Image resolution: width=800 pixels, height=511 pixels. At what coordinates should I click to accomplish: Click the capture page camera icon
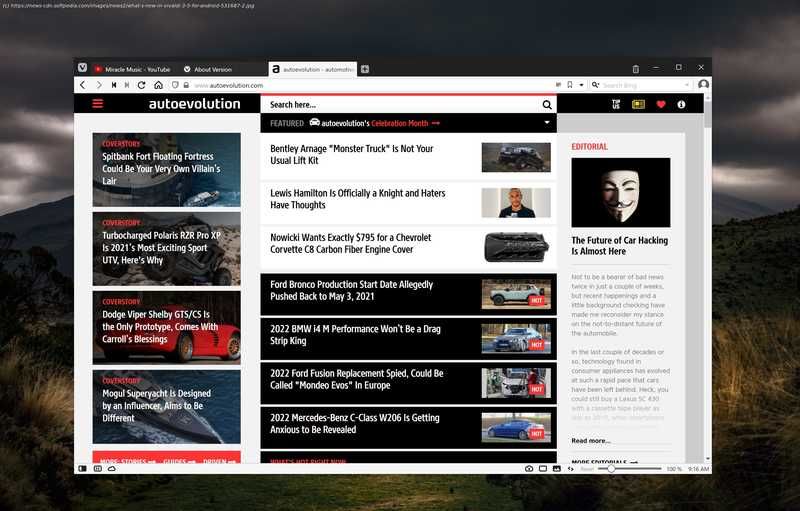[x=529, y=468]
